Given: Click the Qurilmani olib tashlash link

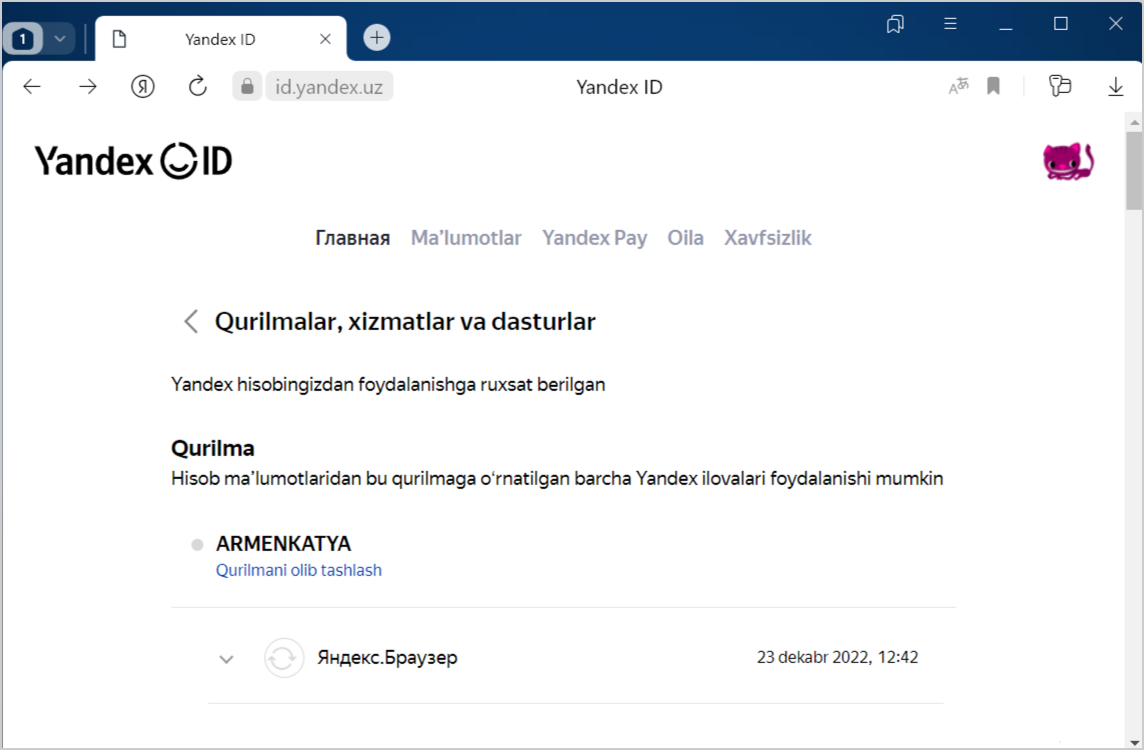Looking at the screenshot, I should click(299, 570).
